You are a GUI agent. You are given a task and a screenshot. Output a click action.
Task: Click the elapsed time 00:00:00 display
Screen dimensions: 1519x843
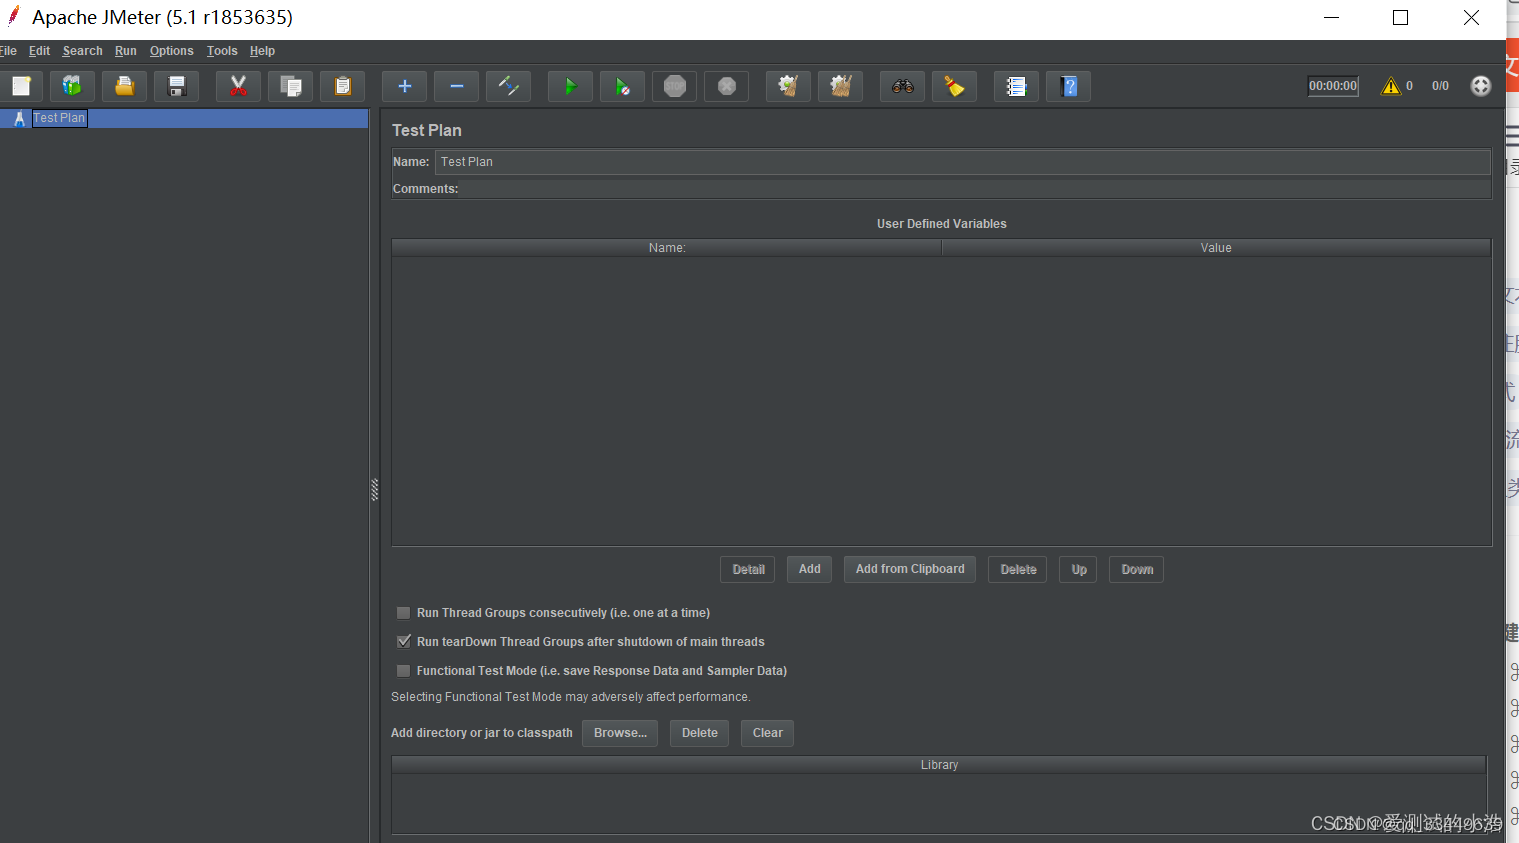tap(1333, 86)
